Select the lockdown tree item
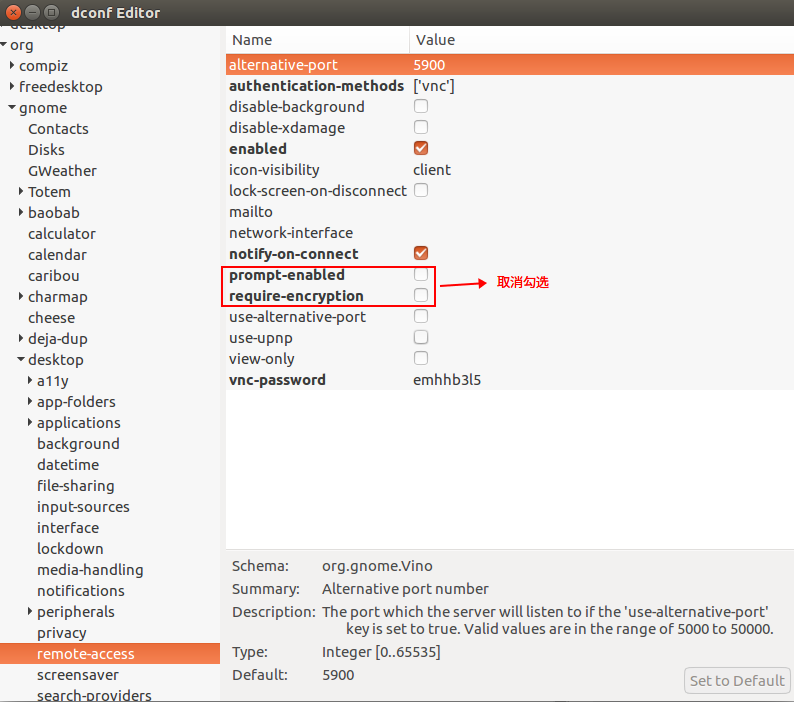The image size is (794, 702). pyautogui.click(x=70, y=549)
